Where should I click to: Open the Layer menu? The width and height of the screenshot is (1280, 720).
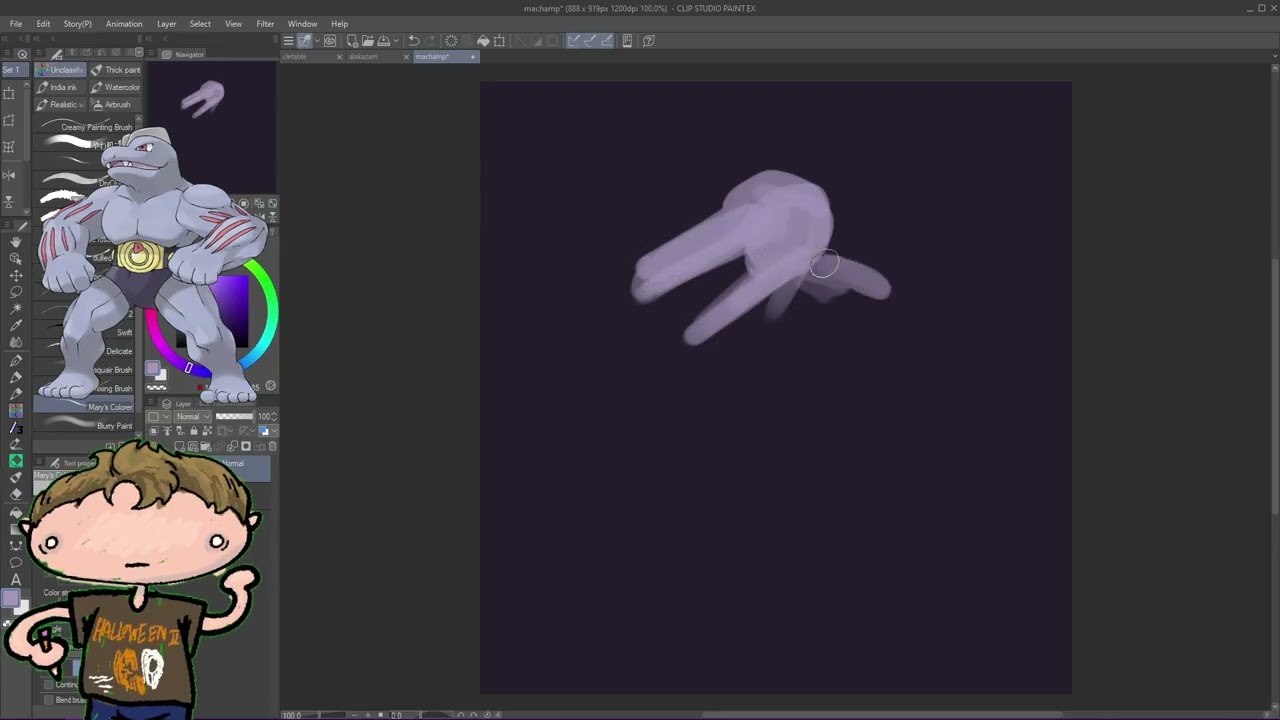coord(166,24)
